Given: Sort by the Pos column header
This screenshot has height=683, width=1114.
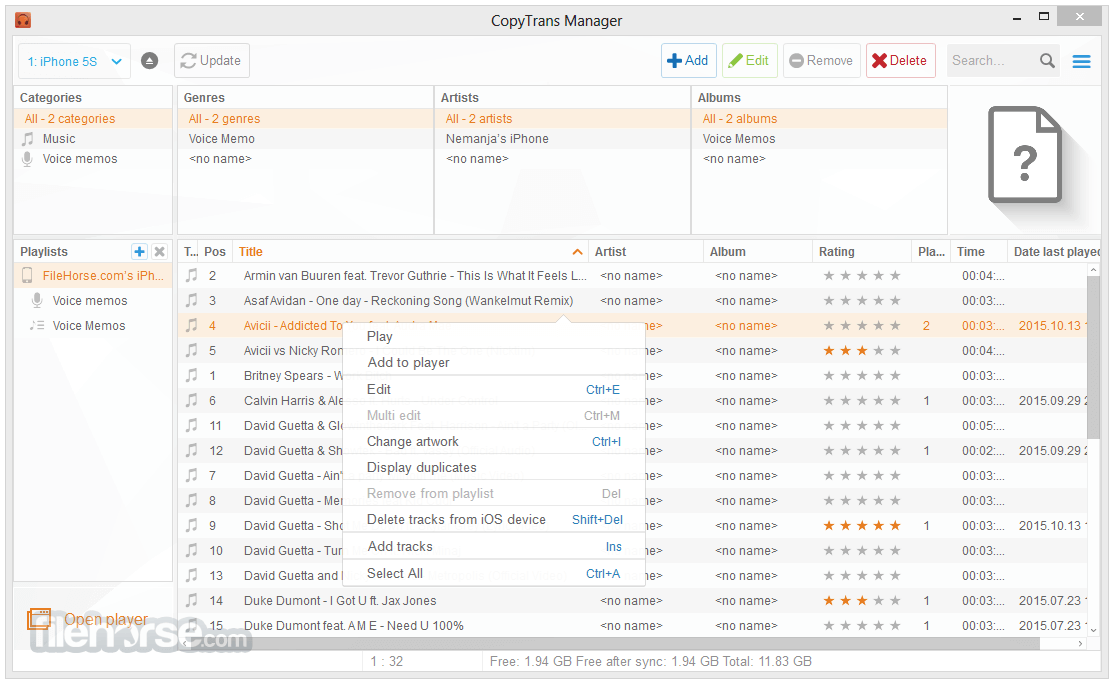Looking at the screenshot, I should (215, 252).
